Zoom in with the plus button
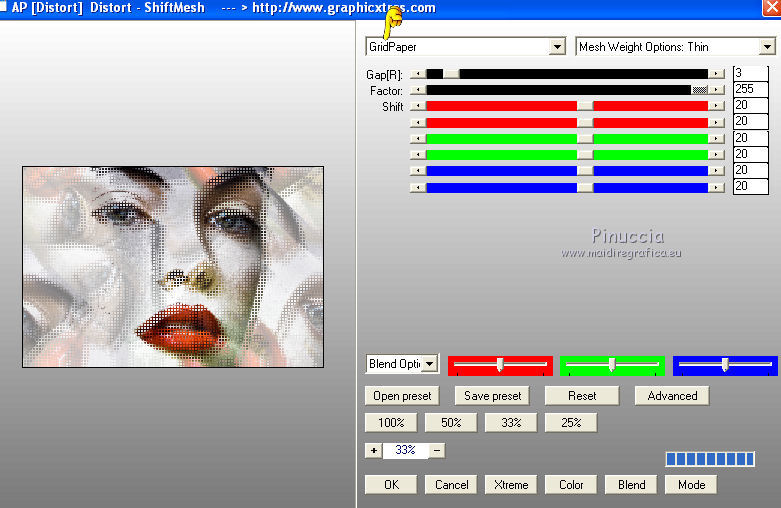 [x=374, y=450]
